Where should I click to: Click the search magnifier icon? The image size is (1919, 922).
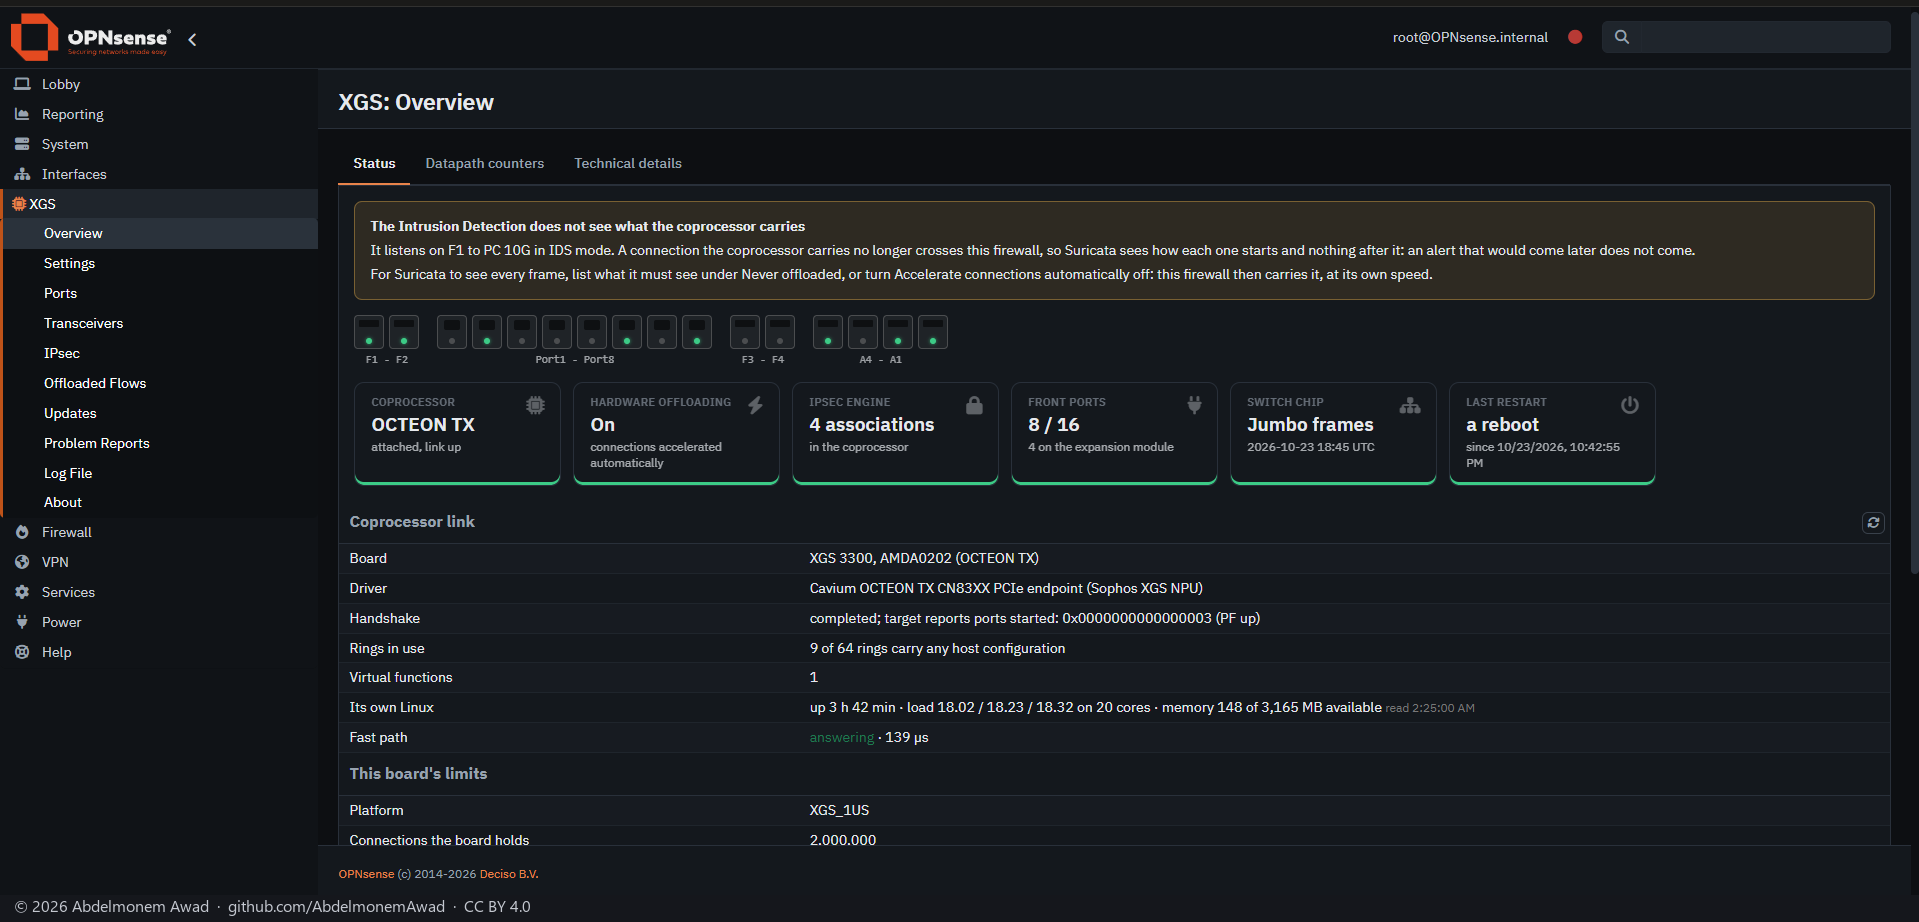tap(1622, 37)
